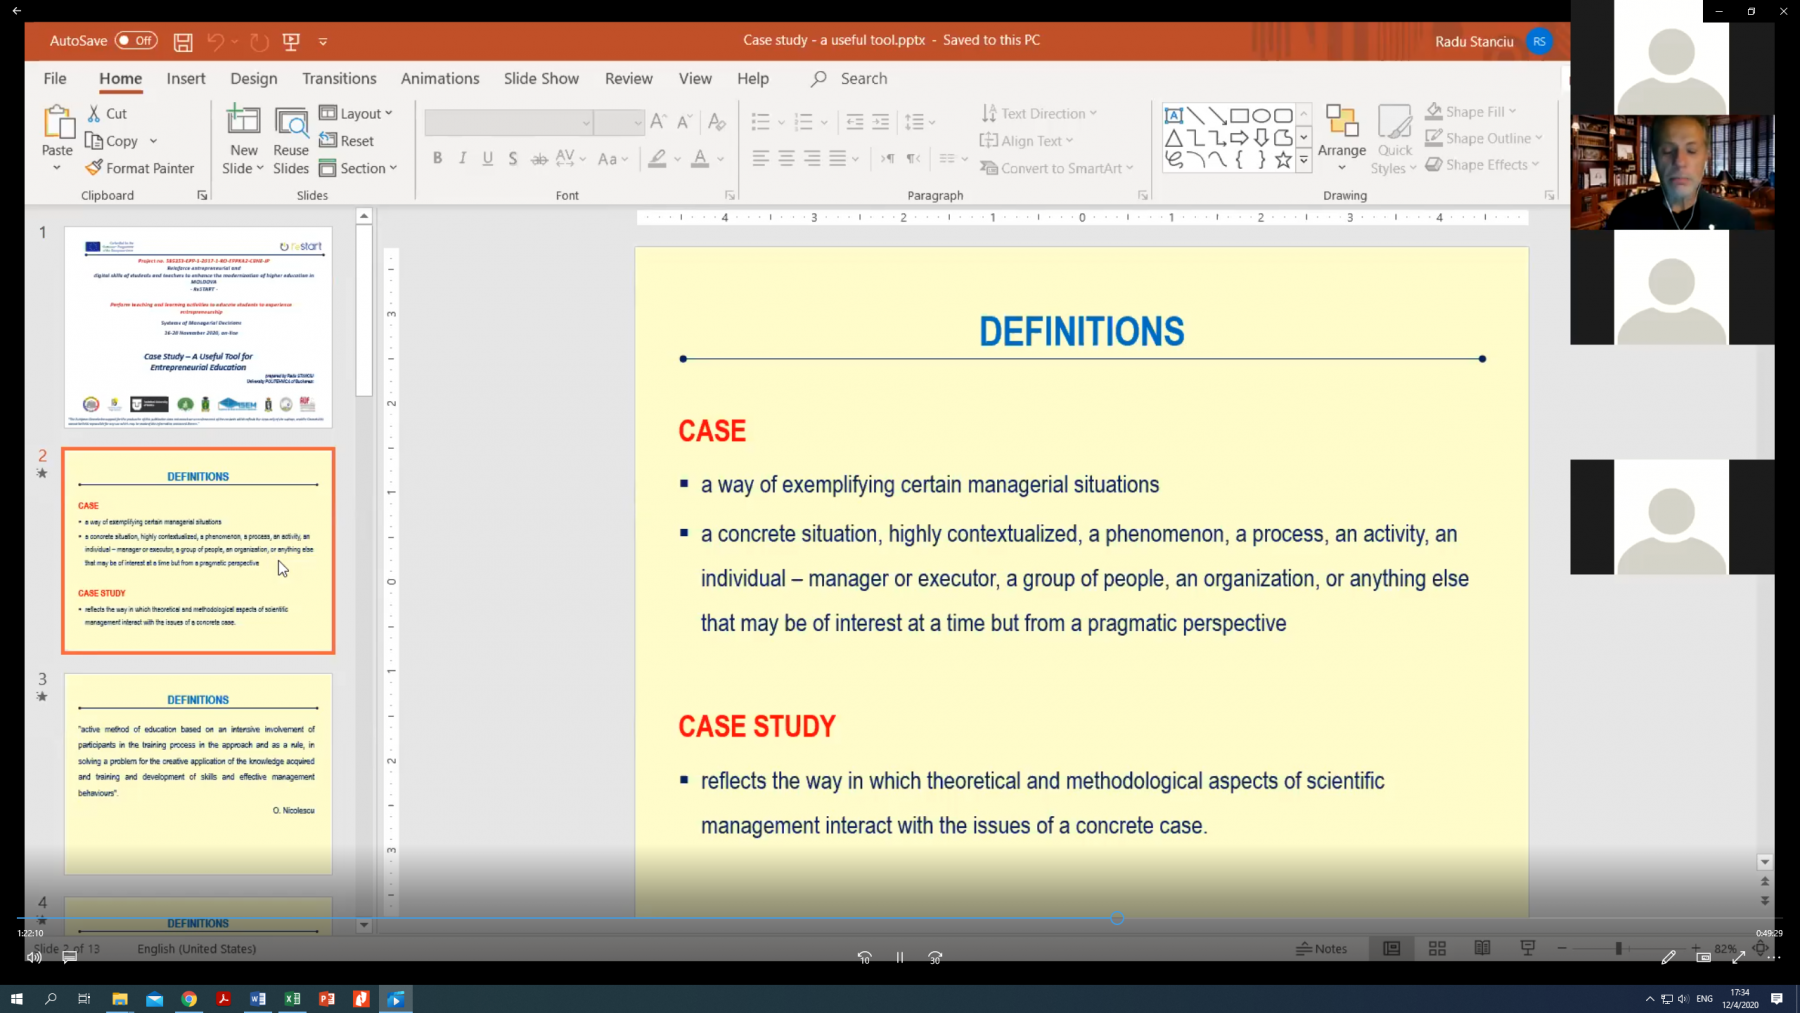Switch to the Animations tab
Screen dimensions: 1800x1013
click(440, 78)
